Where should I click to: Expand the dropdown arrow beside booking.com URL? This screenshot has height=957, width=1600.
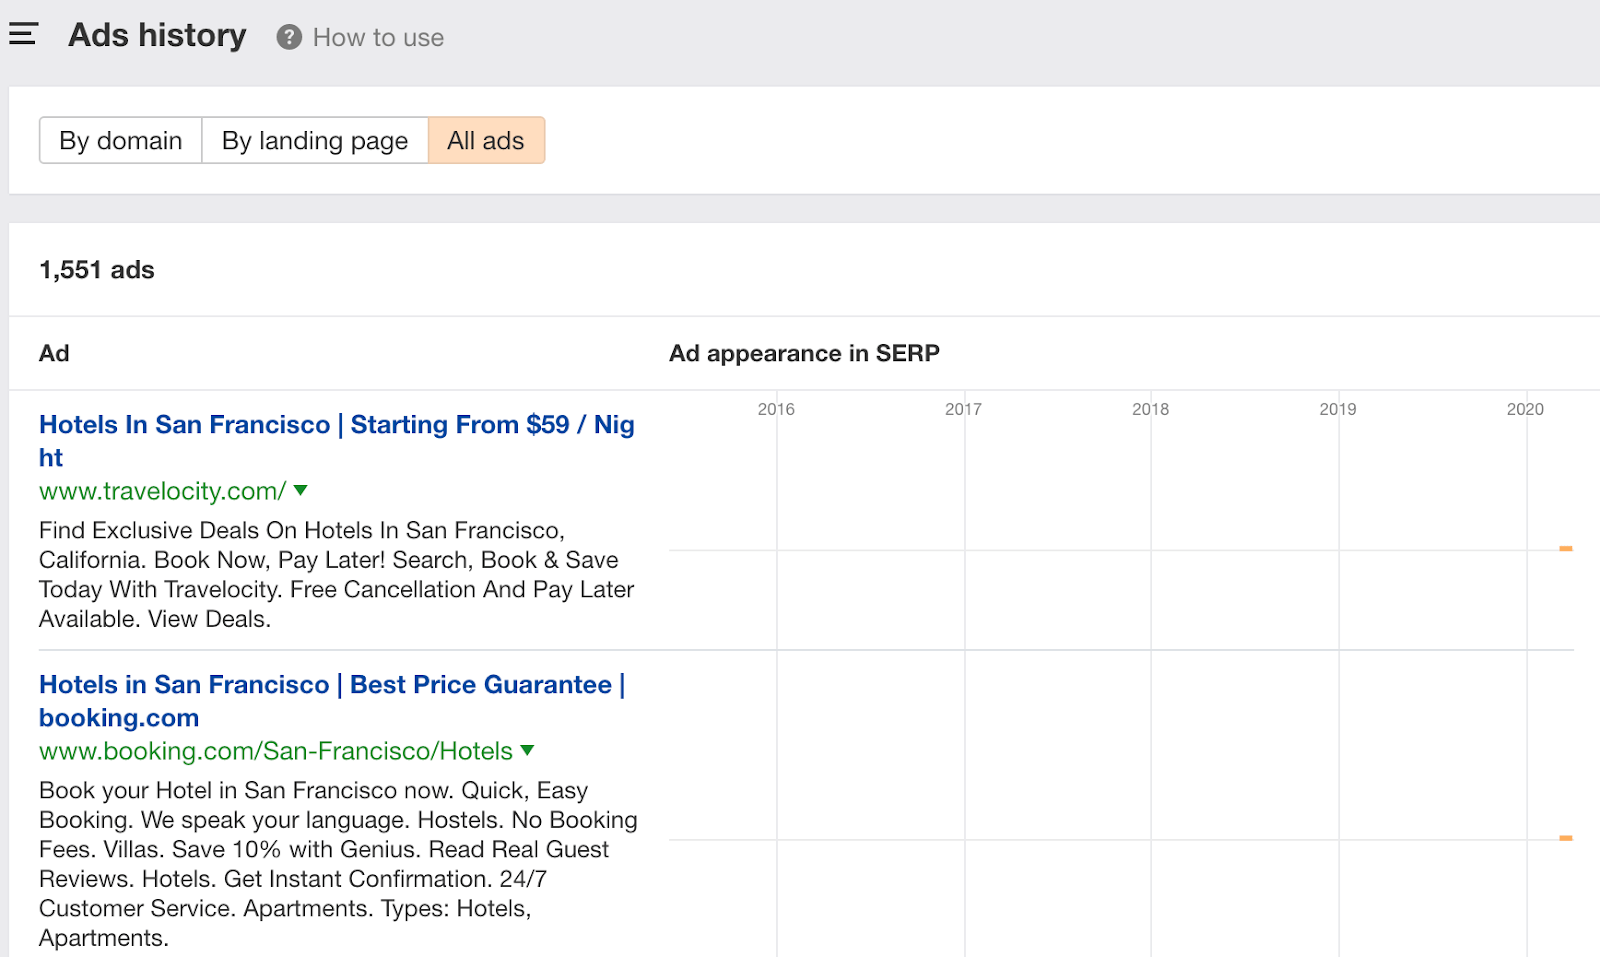[528, 751]
